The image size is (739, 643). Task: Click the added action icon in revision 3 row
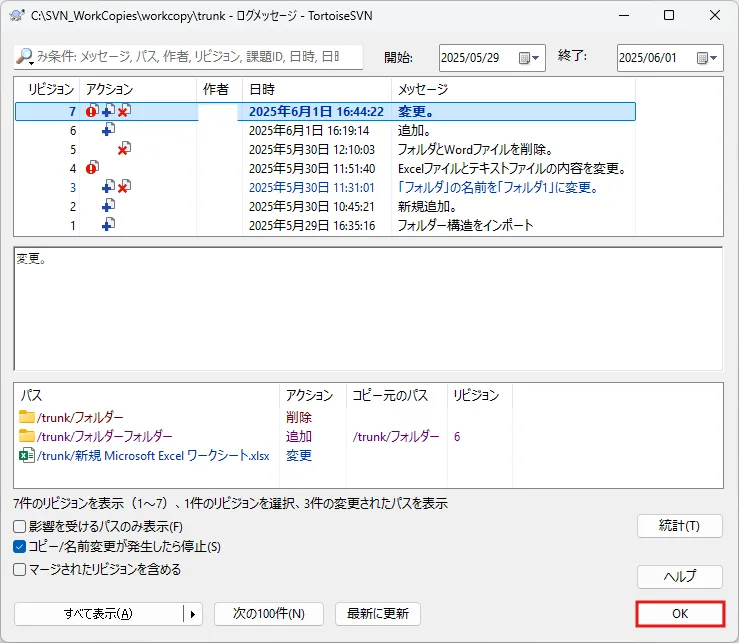108,187
